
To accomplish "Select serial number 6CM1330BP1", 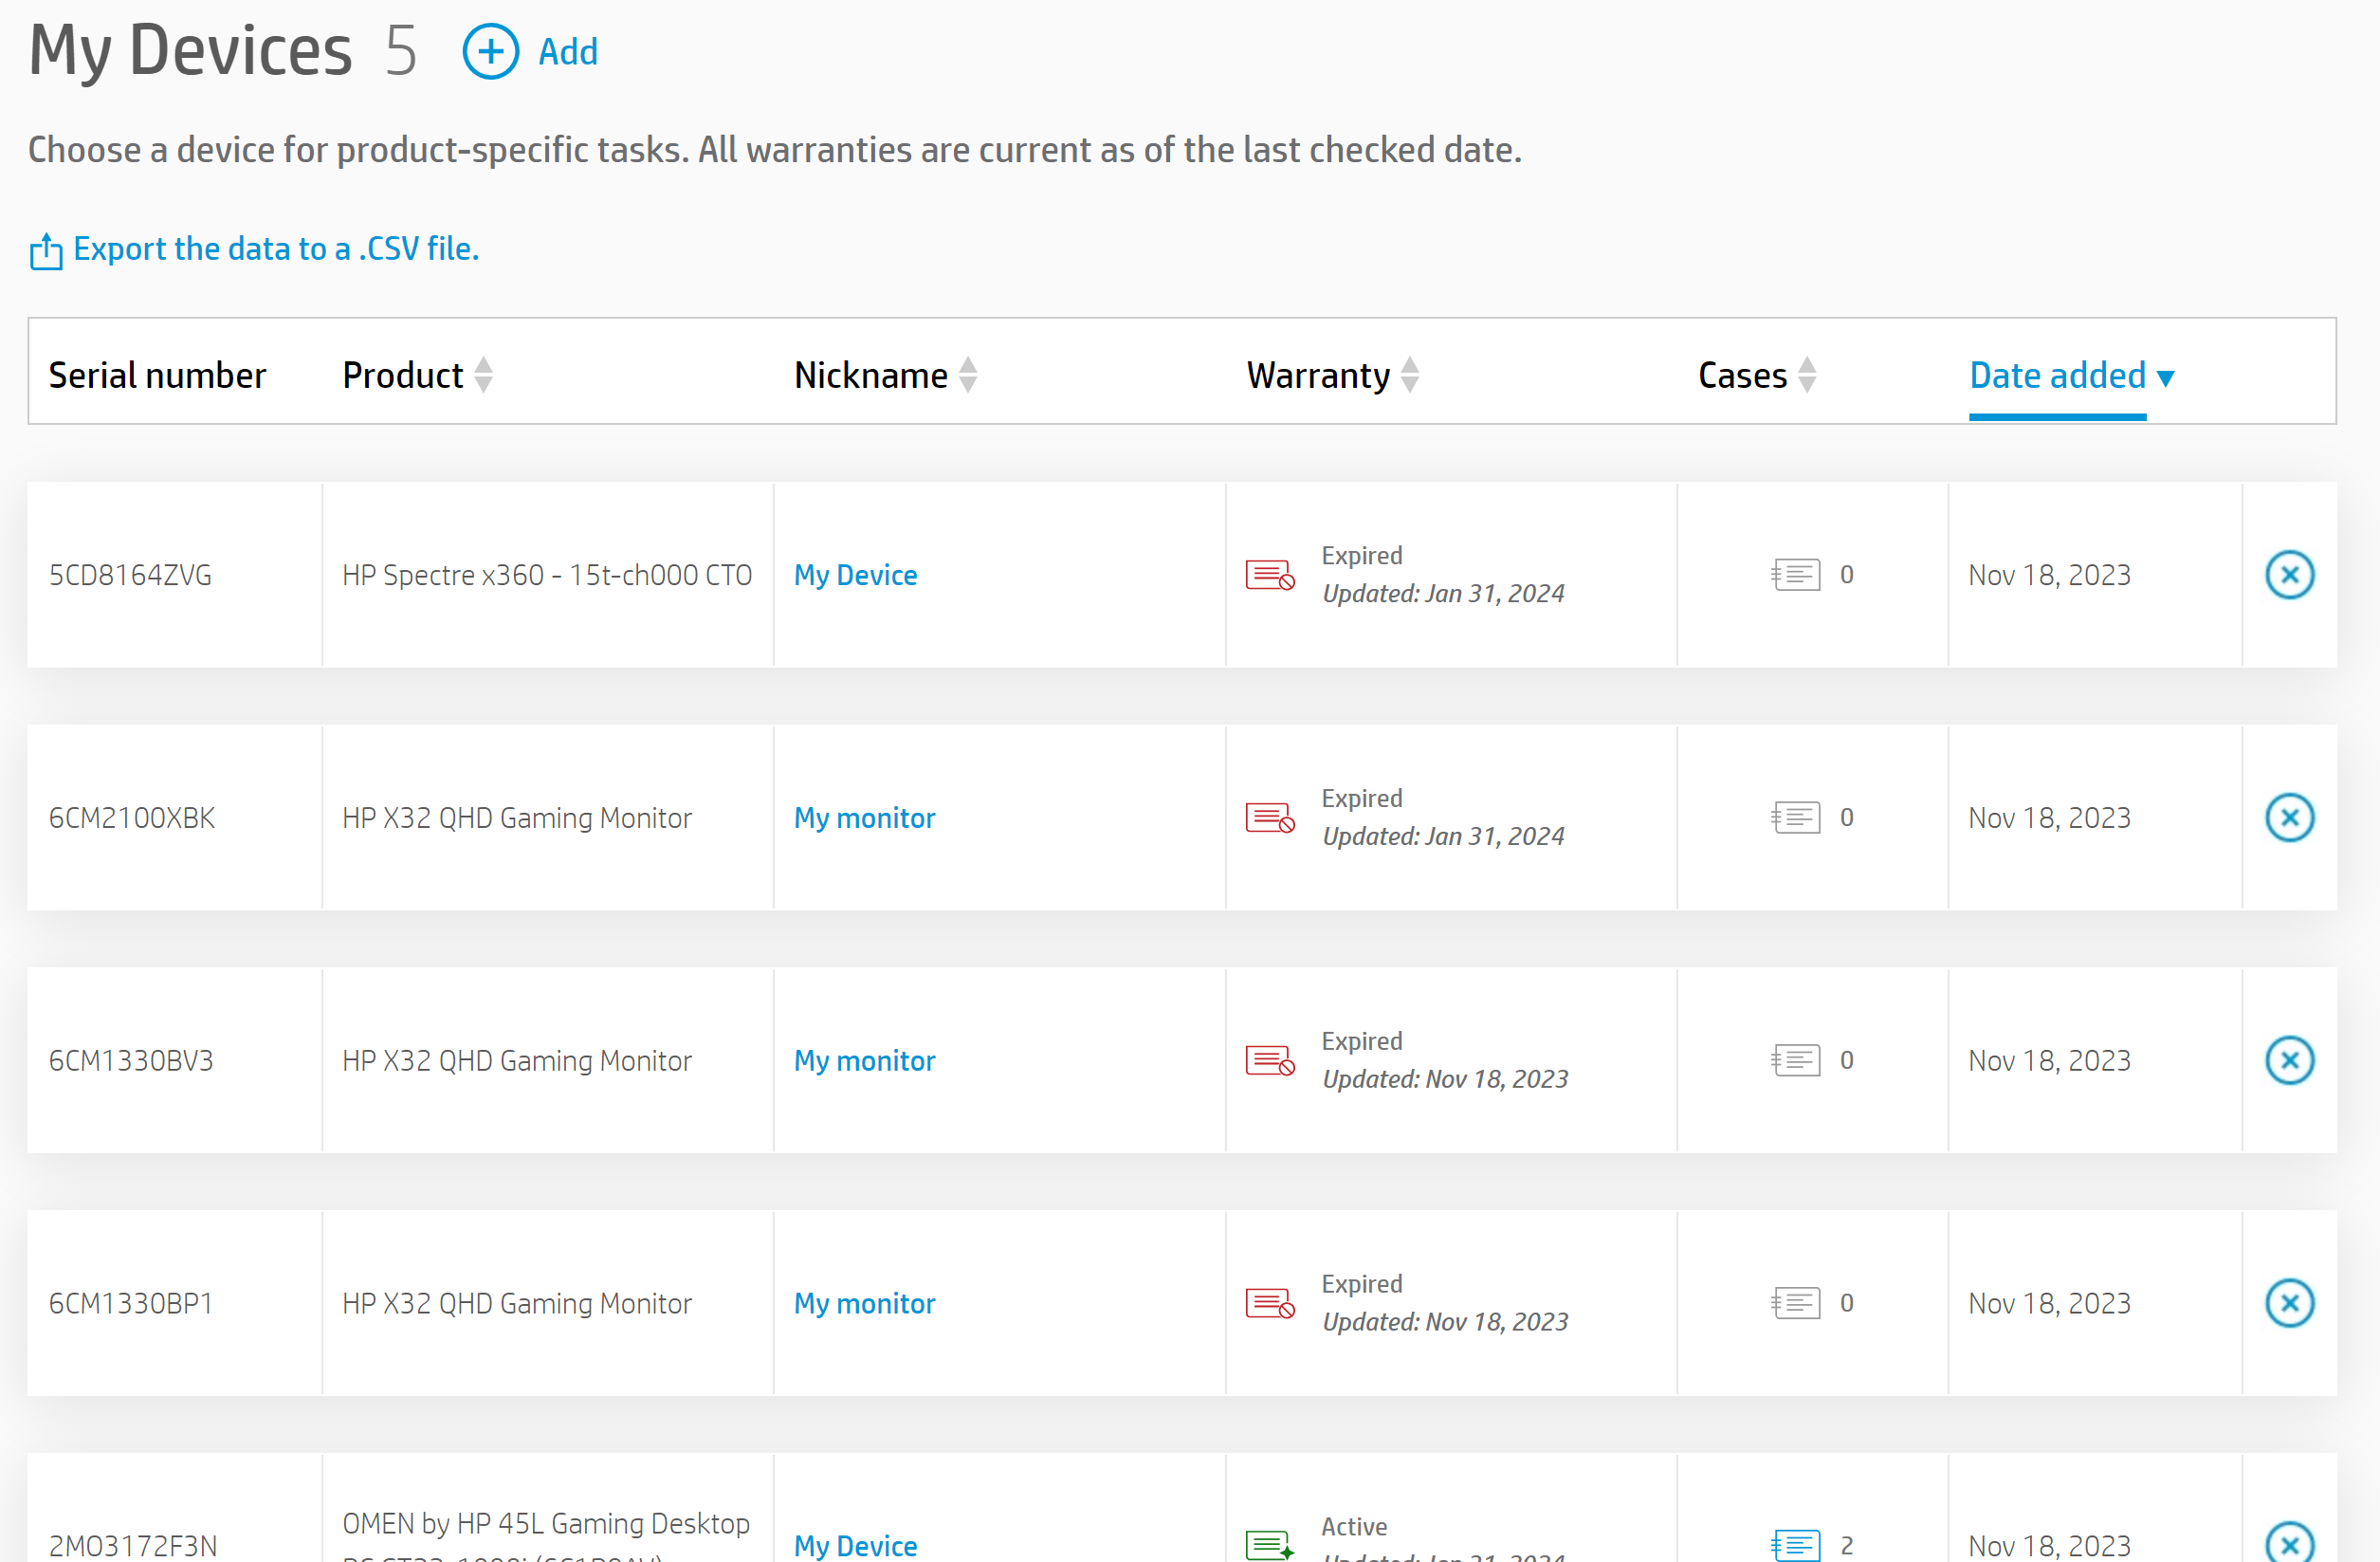I will click(131, 1303).
